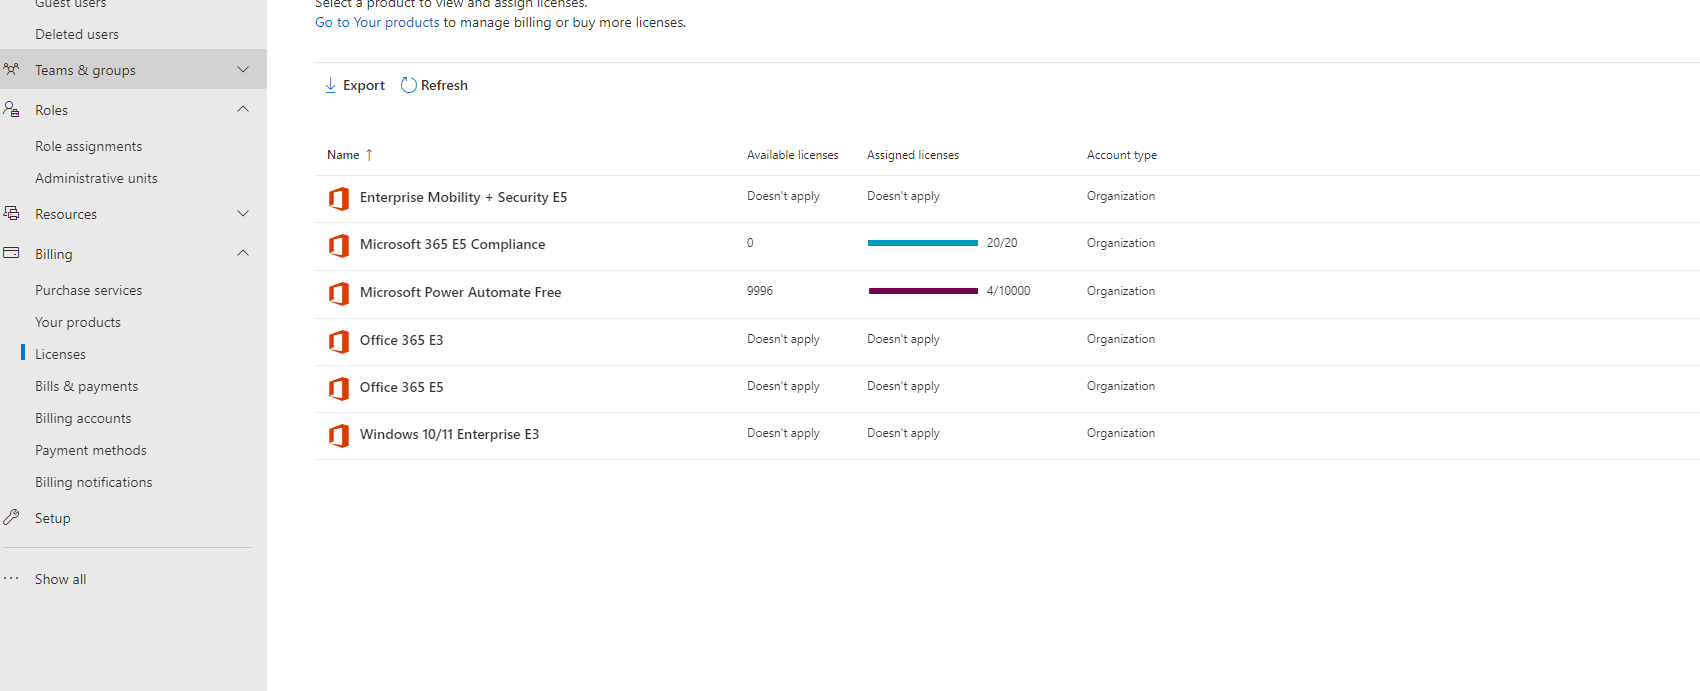Open Deleted users in sidebar
The width and height of the screenshot is (1700, 691).
77,34
